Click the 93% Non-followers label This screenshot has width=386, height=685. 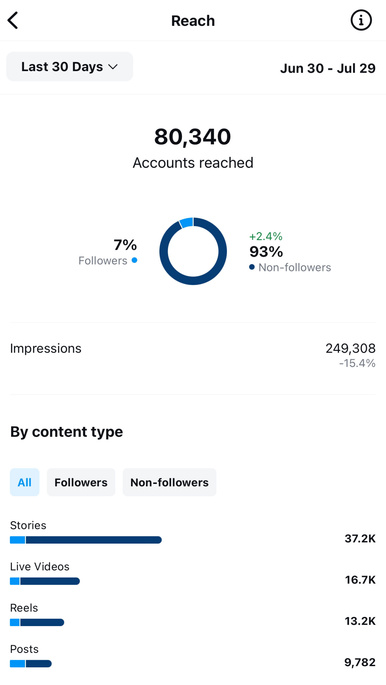290,259
